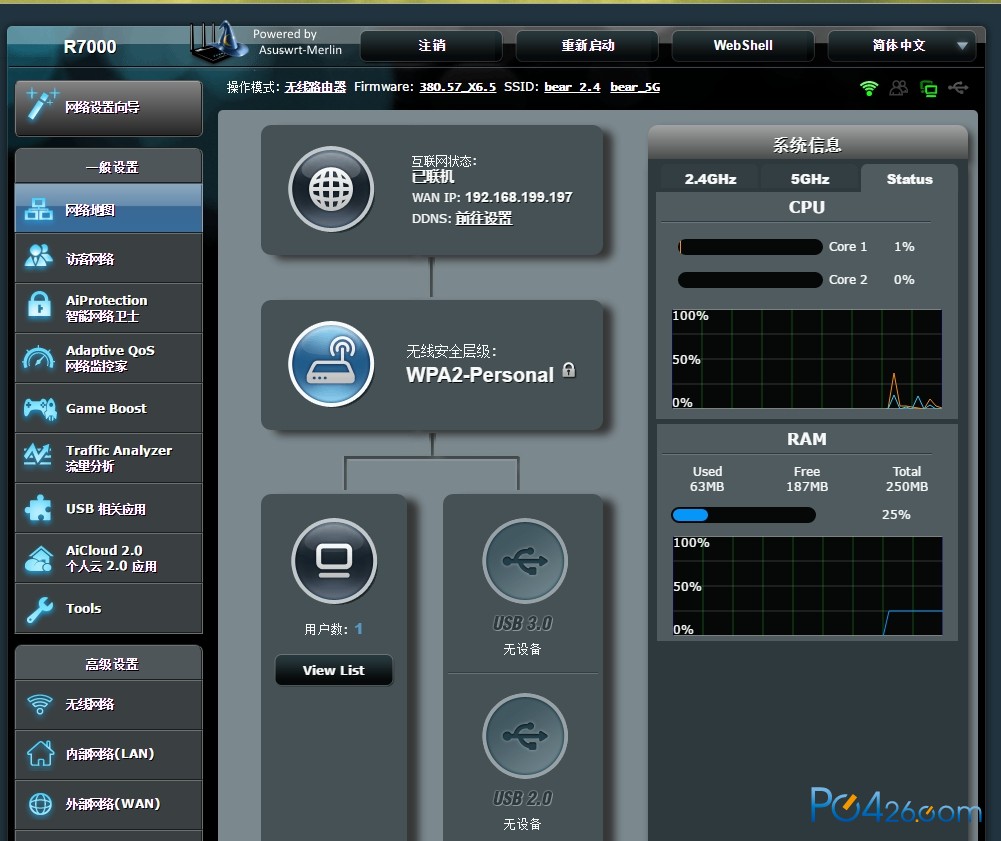Click the View List button
1001x841 pixels.
[x=334, y=670]
